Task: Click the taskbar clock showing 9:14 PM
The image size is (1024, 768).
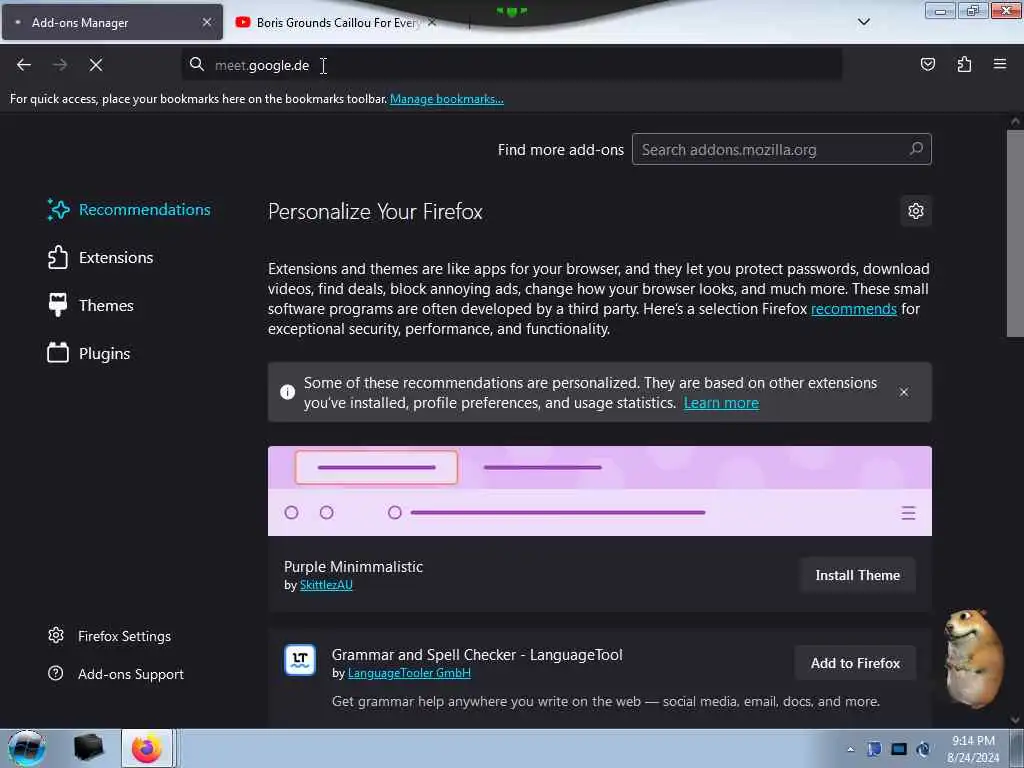Action: coord(973,749)
